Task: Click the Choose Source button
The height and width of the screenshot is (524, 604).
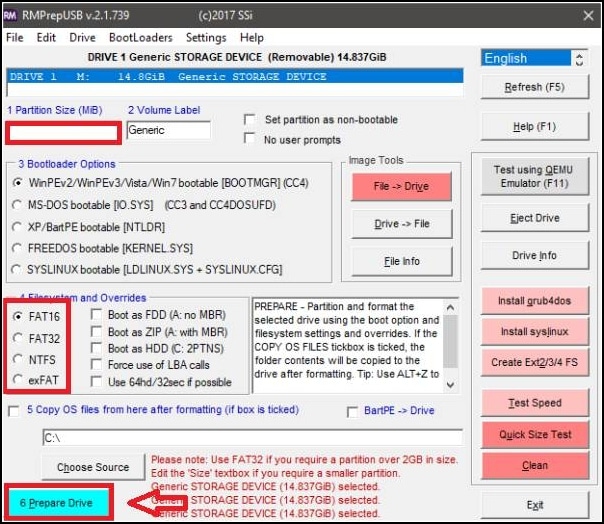Action: 93,467
